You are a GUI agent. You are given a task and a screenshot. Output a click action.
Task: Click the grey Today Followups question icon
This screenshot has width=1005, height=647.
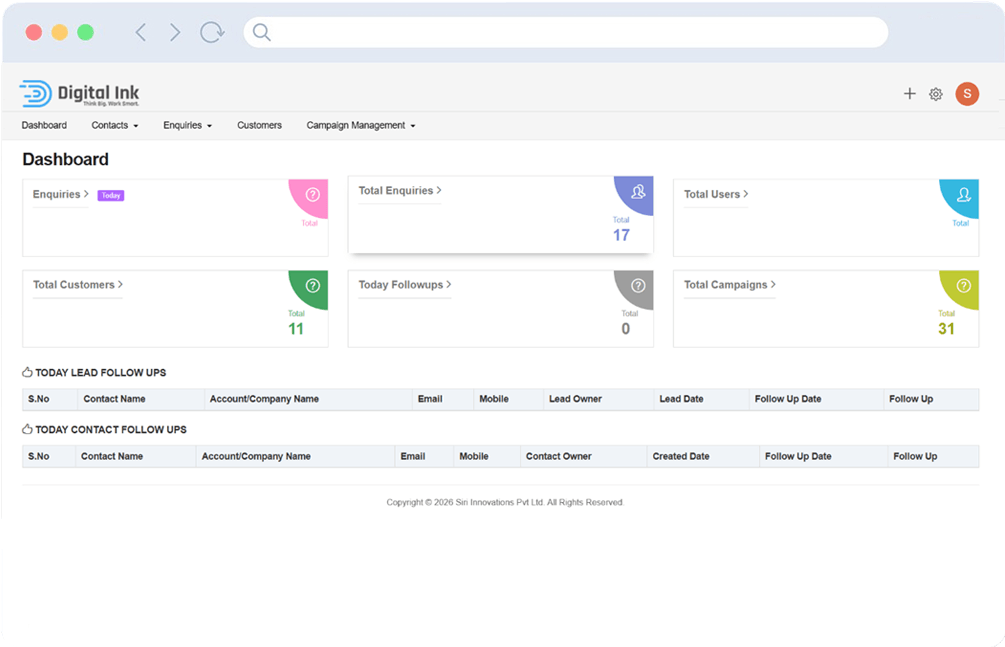point(638,286)
